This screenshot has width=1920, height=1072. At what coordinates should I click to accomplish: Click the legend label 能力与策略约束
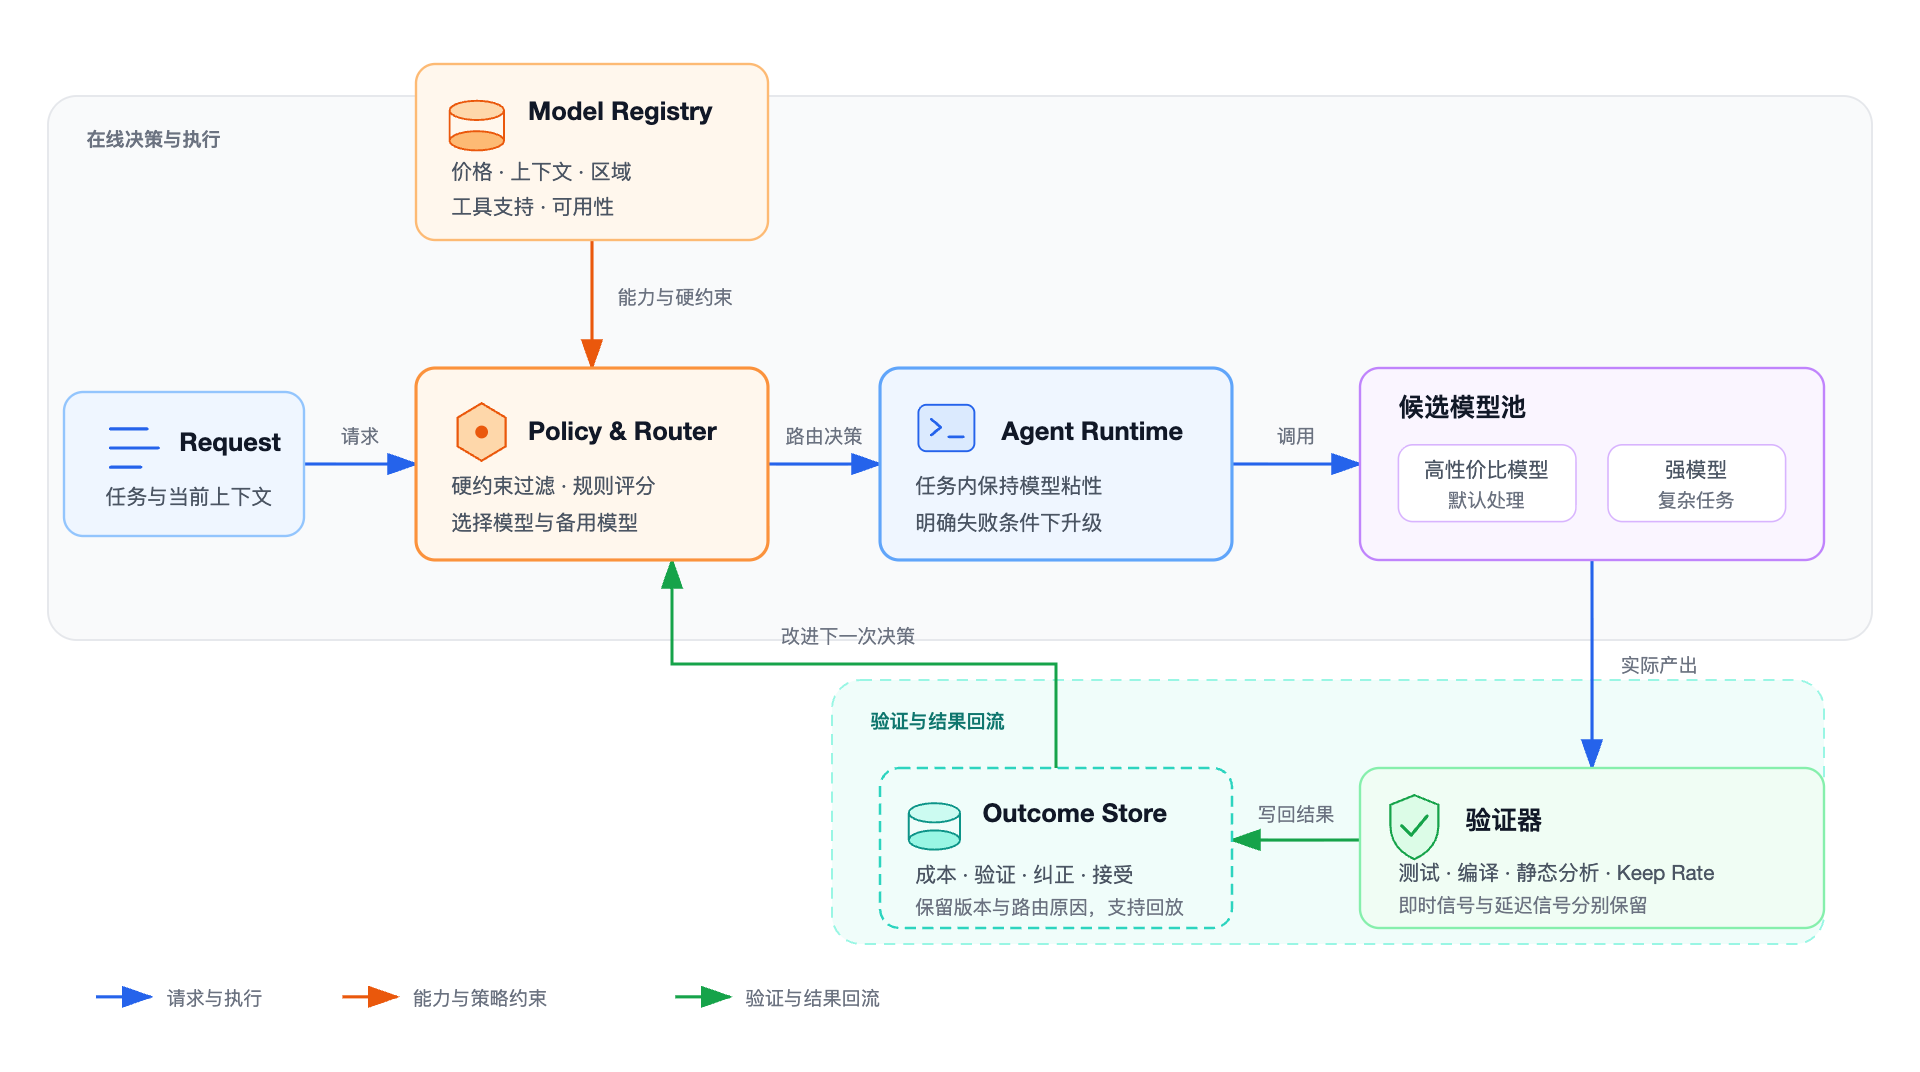(x=479, y=998)
